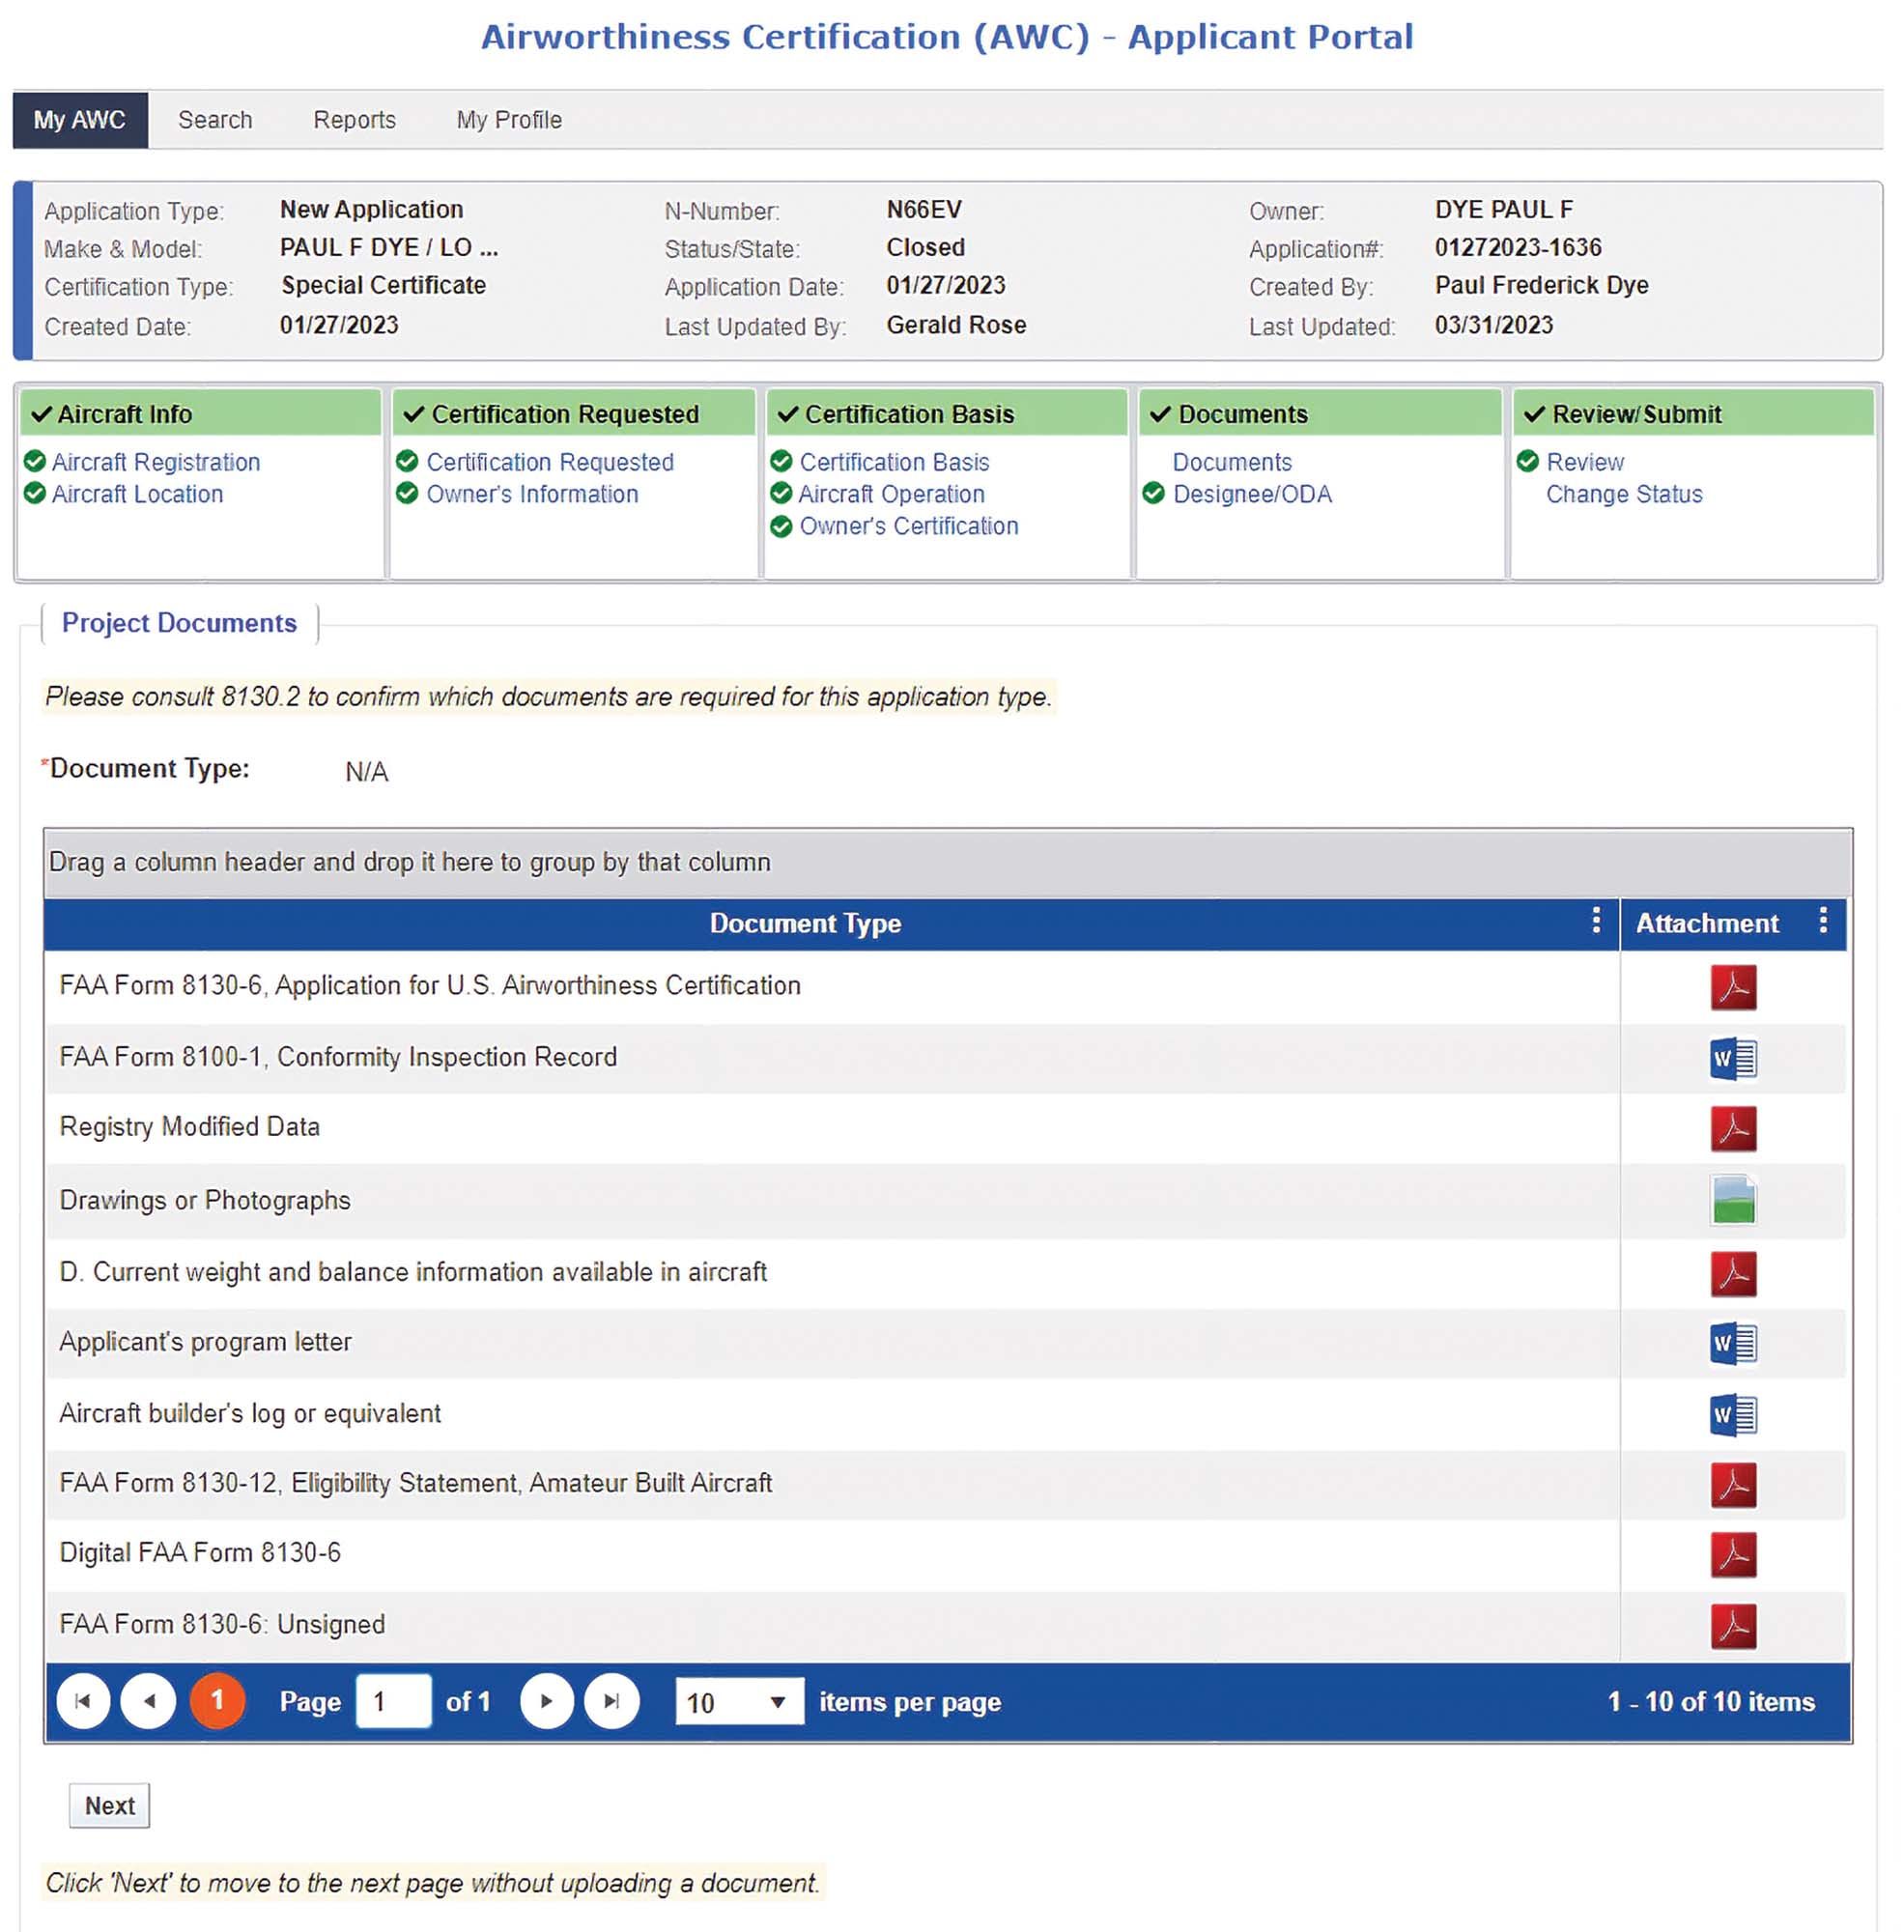Select the Project Documents tab
Screen dimensions: 1904x1932
pos(179,623)
